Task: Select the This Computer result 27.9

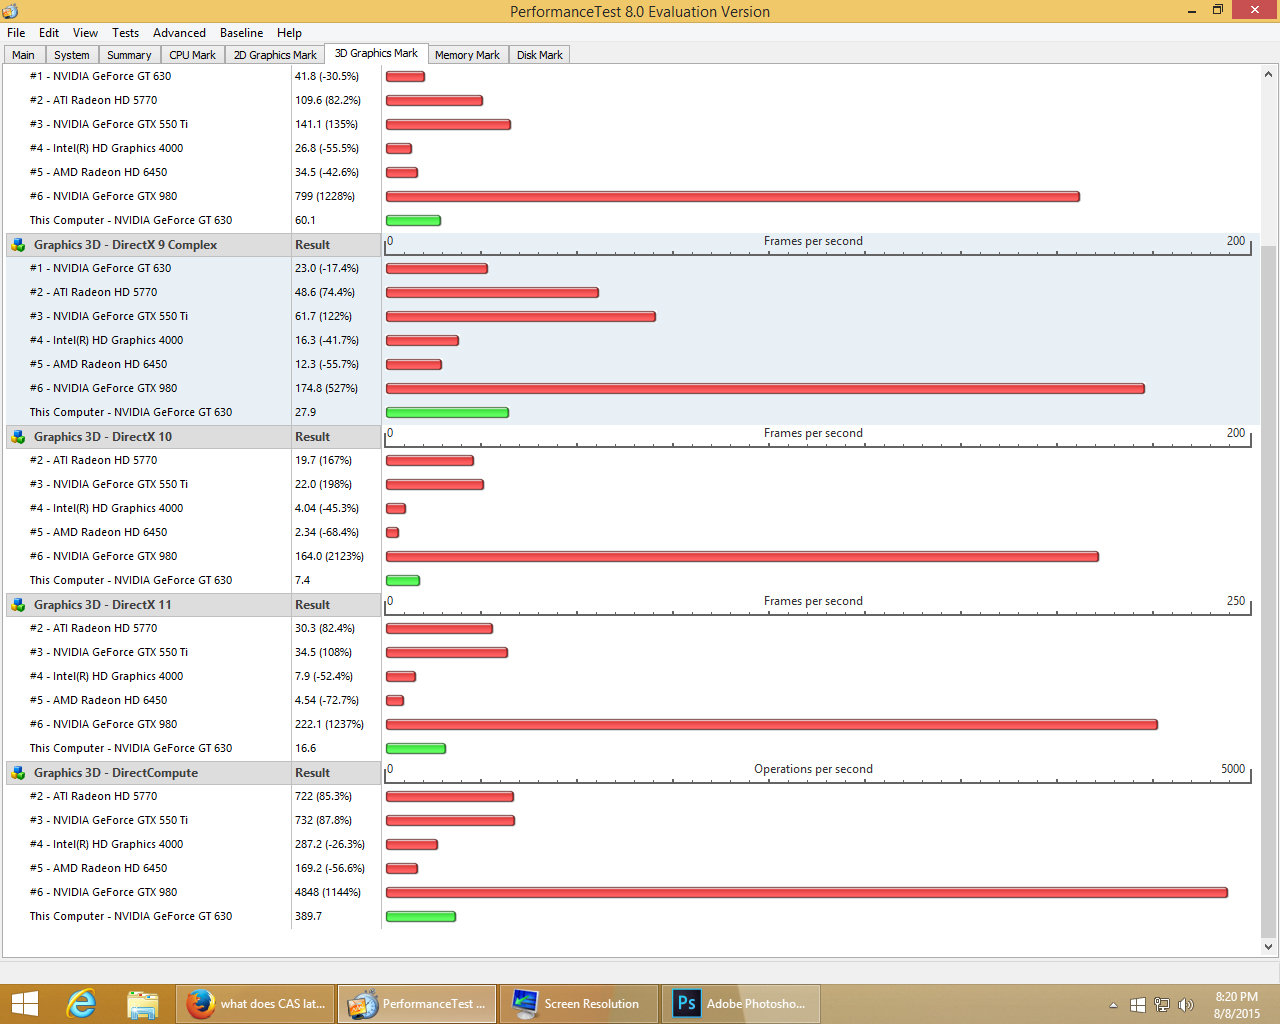Action: (306, 412)
